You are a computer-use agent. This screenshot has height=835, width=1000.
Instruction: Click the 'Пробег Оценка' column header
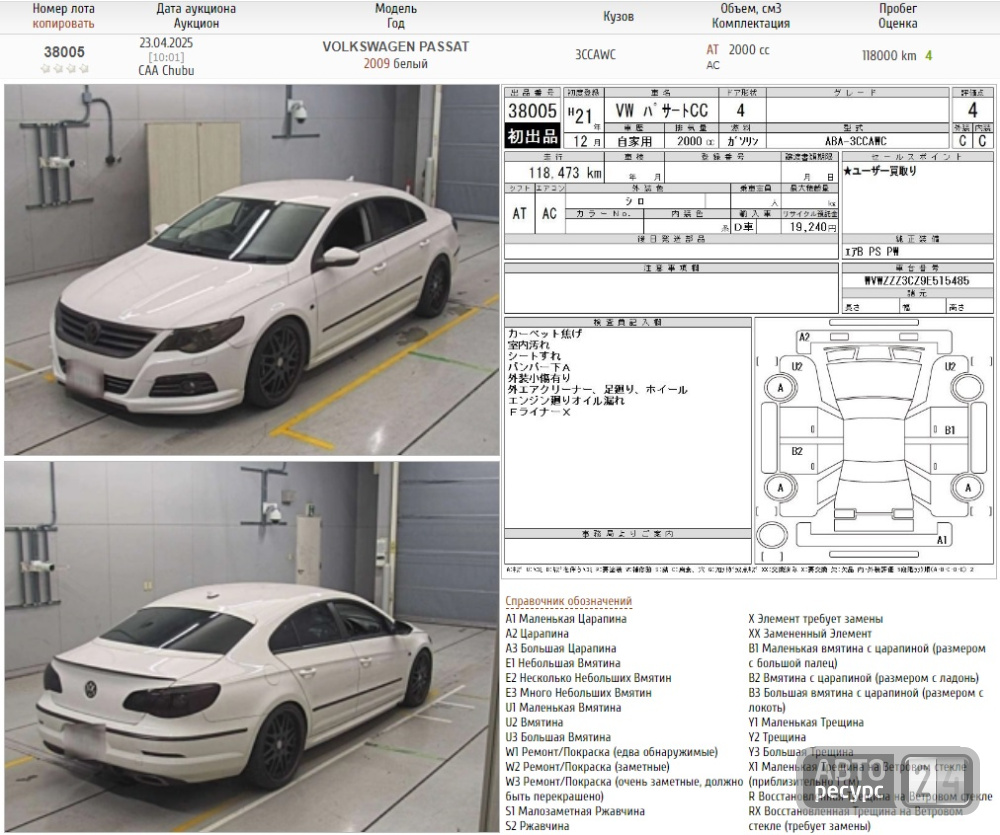(897, 16)
